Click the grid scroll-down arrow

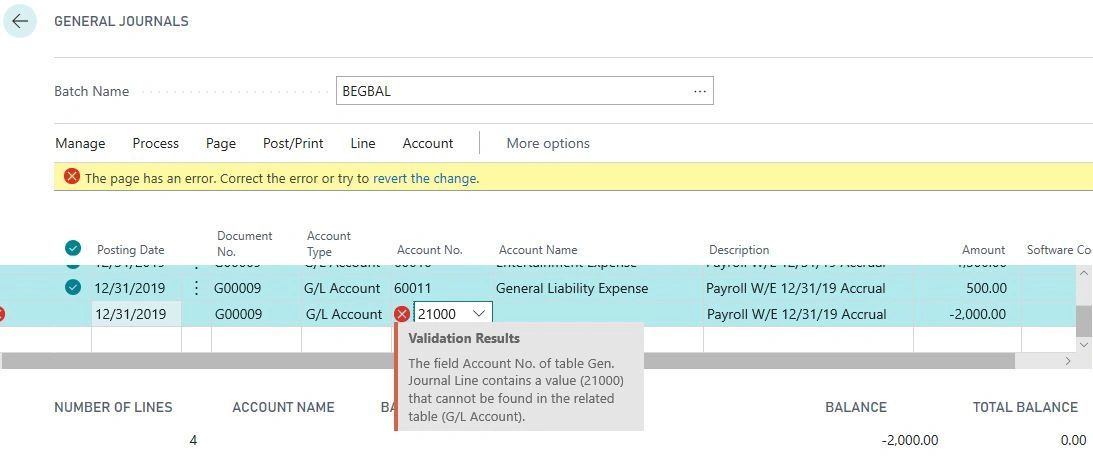1083,345
